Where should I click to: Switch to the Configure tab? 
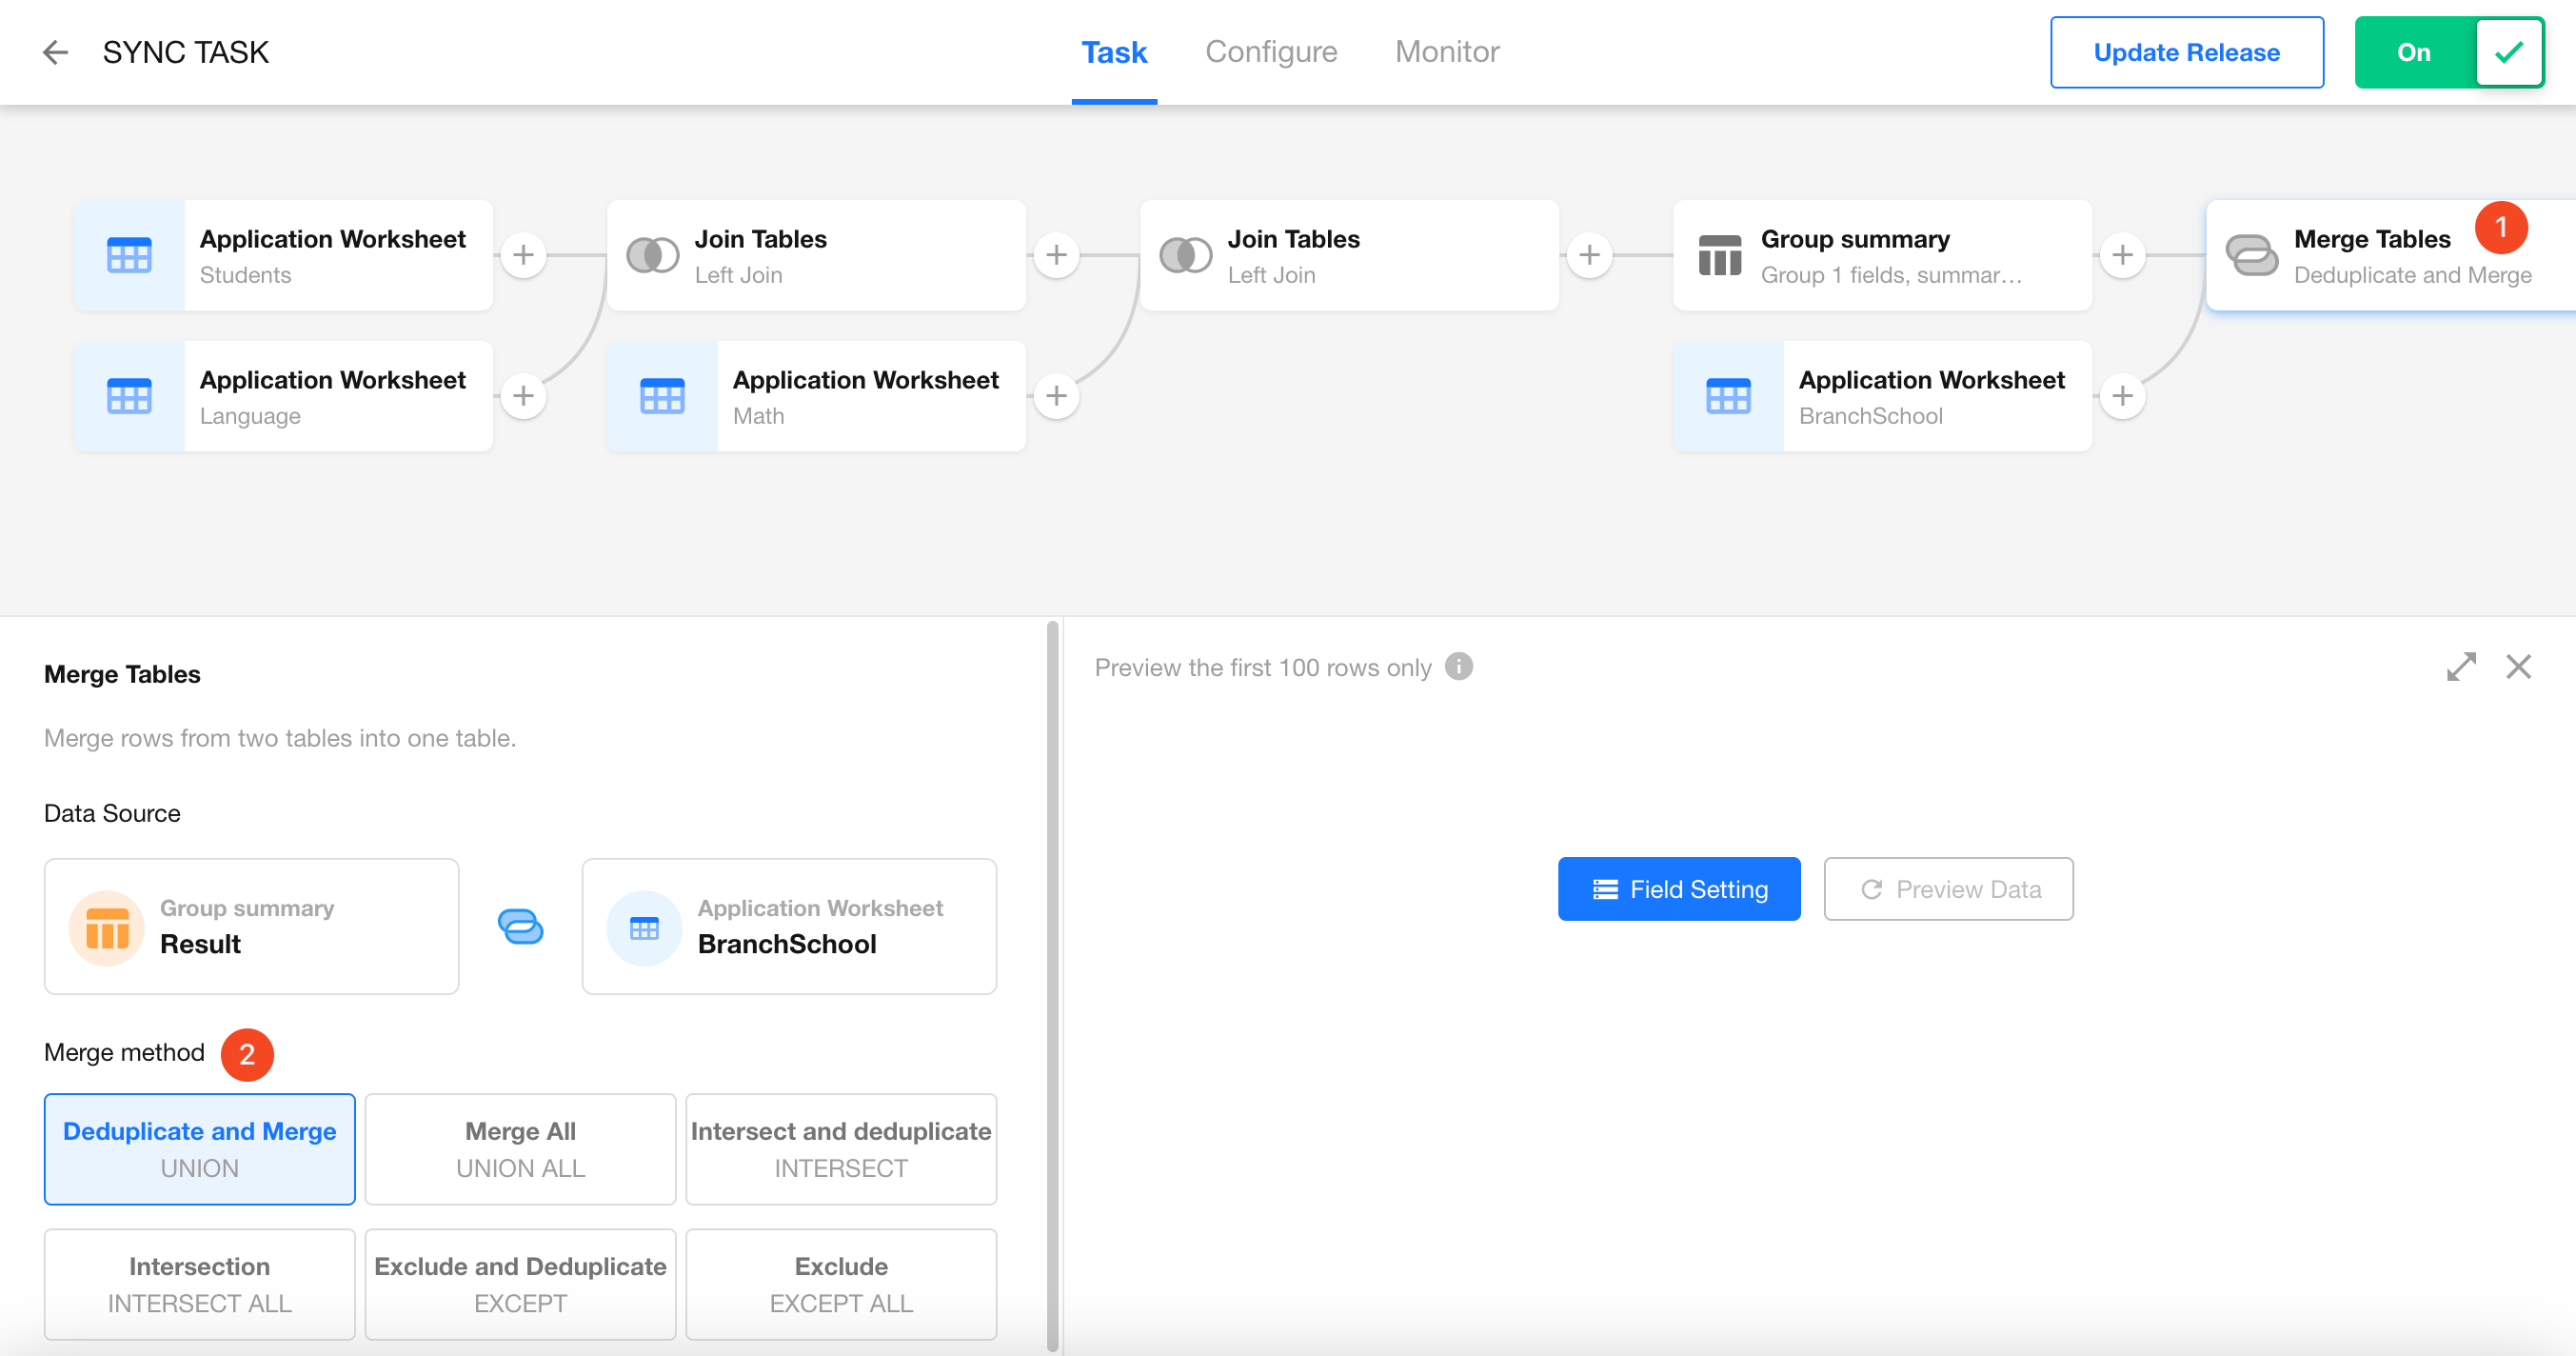point(1270,52)
